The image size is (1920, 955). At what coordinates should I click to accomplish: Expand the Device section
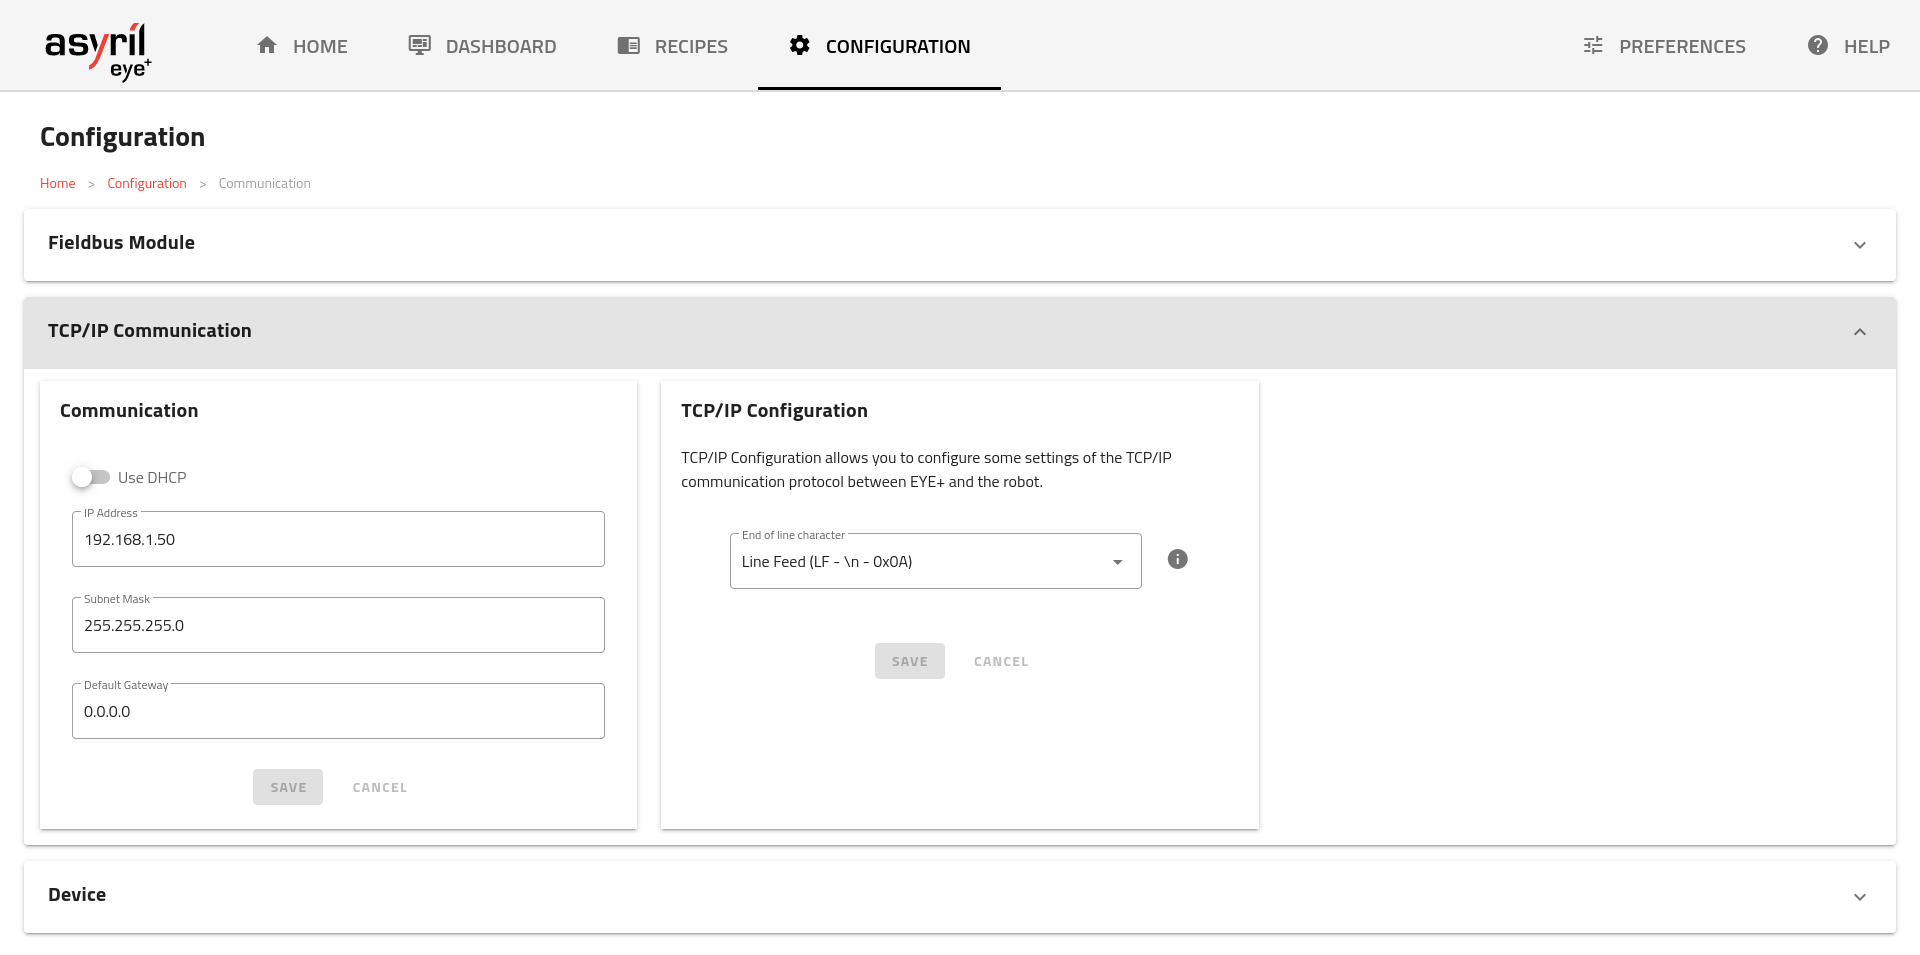point(1859,897)
